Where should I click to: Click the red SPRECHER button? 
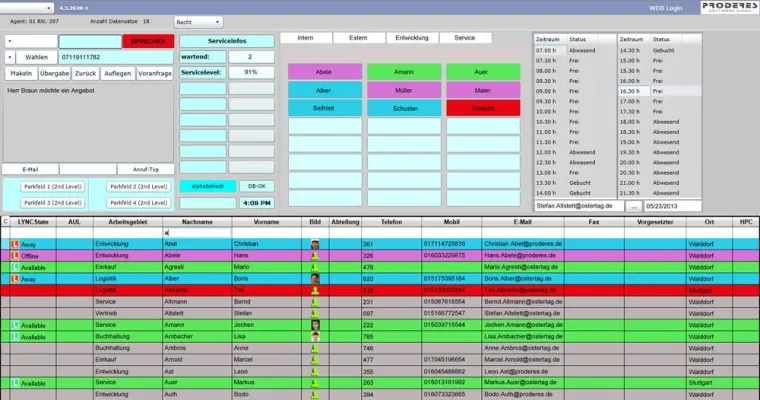(x=148, y=41)
